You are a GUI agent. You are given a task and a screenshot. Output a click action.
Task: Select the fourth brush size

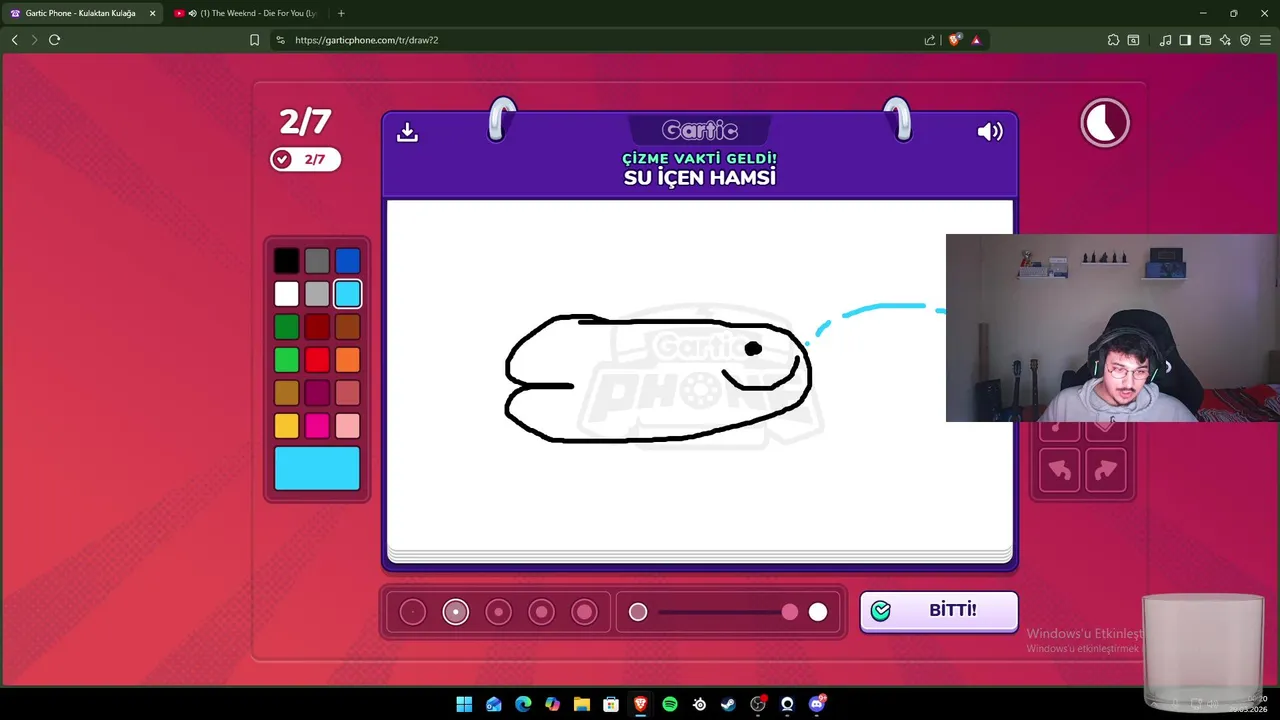541,612
